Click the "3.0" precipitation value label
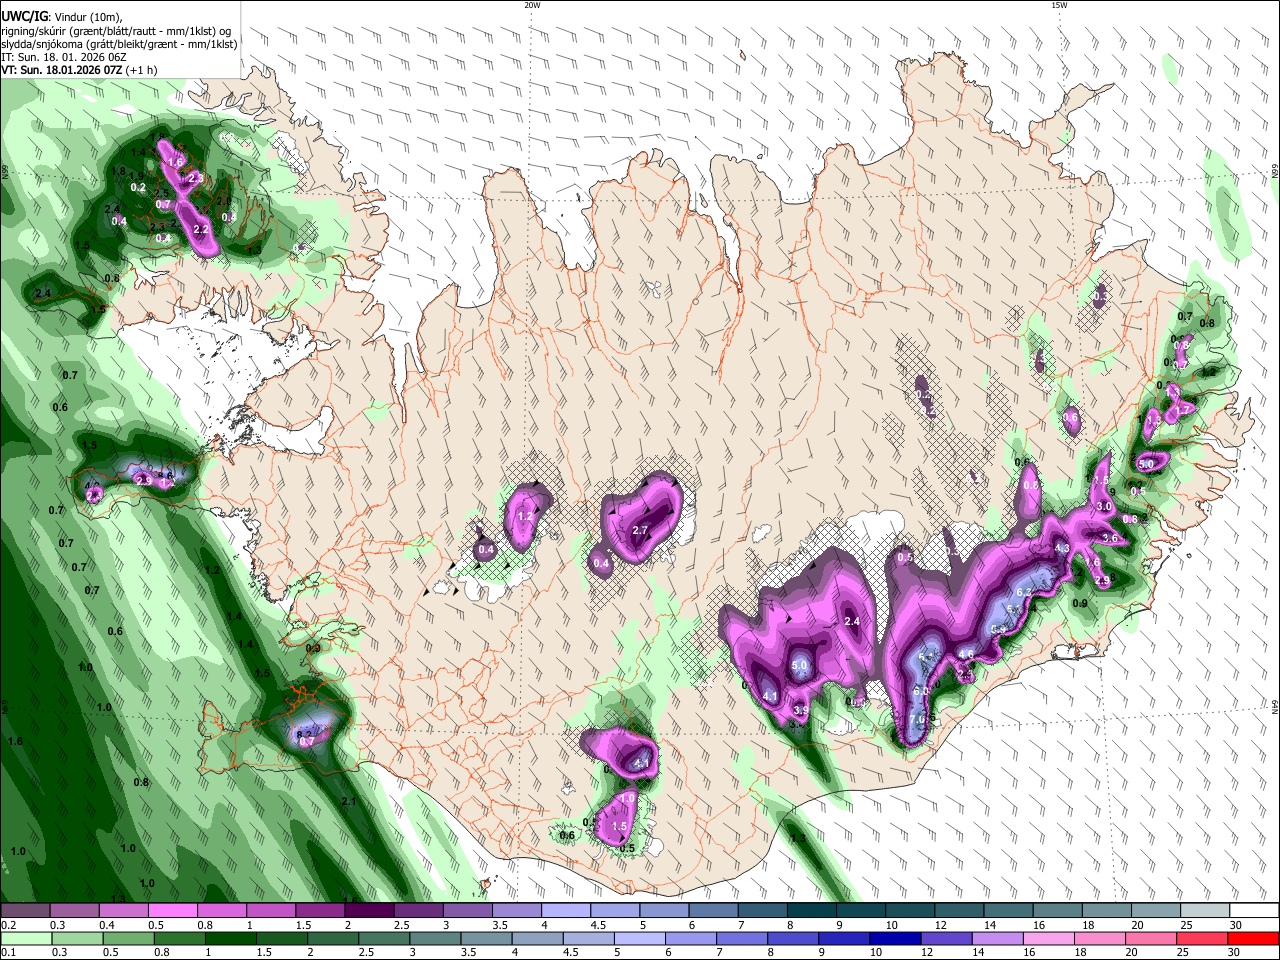Screen dimensions: 1280x960 click(x=1105, y=507)
